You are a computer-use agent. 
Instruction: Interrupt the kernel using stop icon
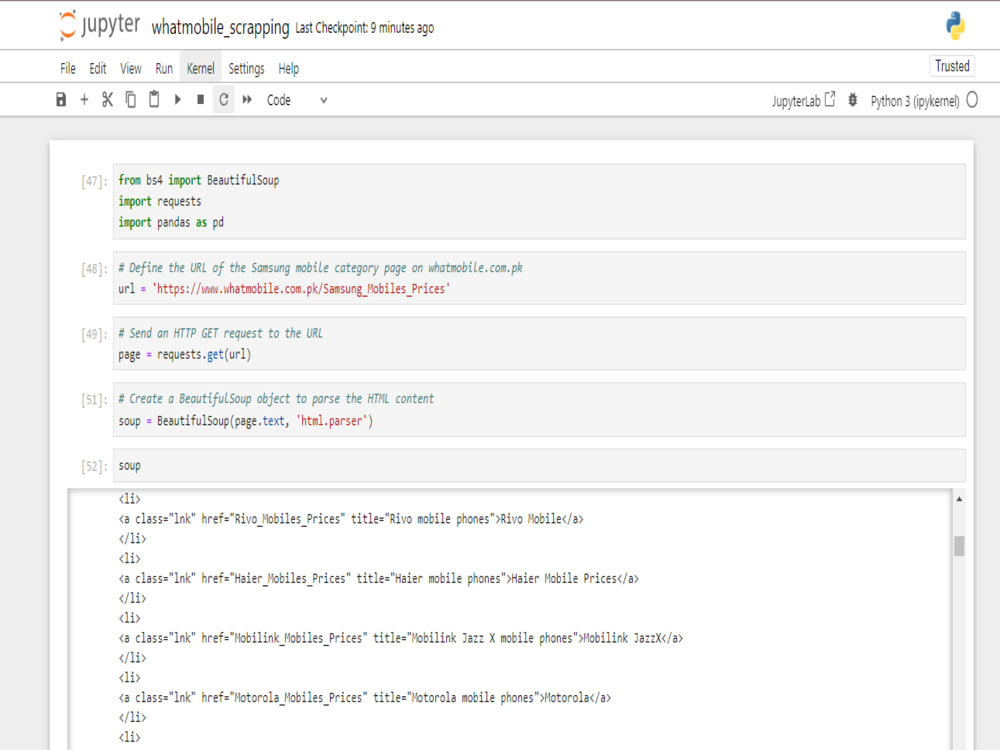point(200,99)
